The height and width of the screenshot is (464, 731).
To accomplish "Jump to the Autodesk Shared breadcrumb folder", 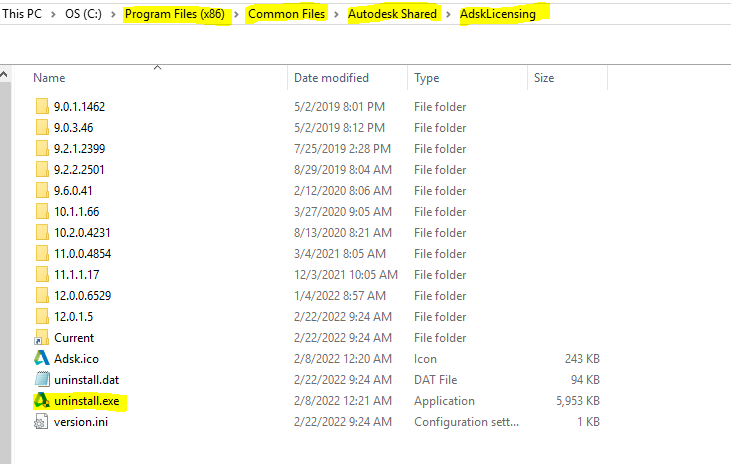I will [392, 14].
